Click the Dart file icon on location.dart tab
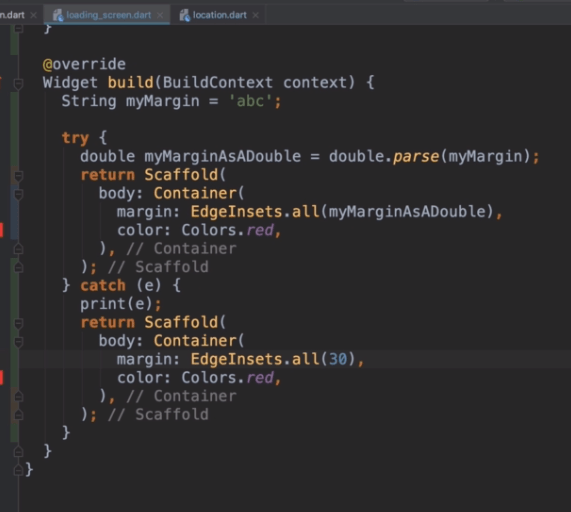Viewport: 571px width, 512px height. pyautogui.click(x=184, y=15)
